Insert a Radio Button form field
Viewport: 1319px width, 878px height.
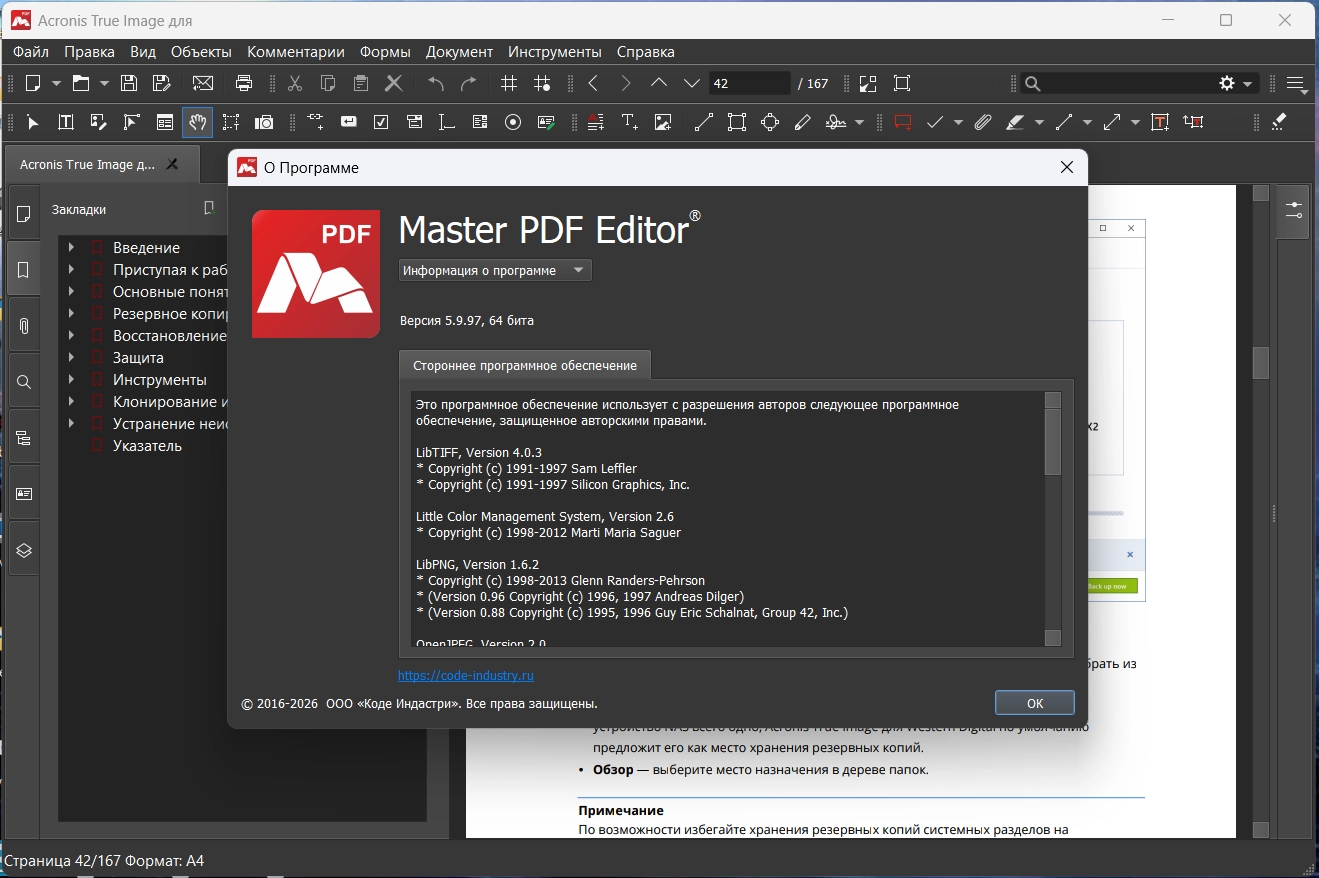pos(513,122)
